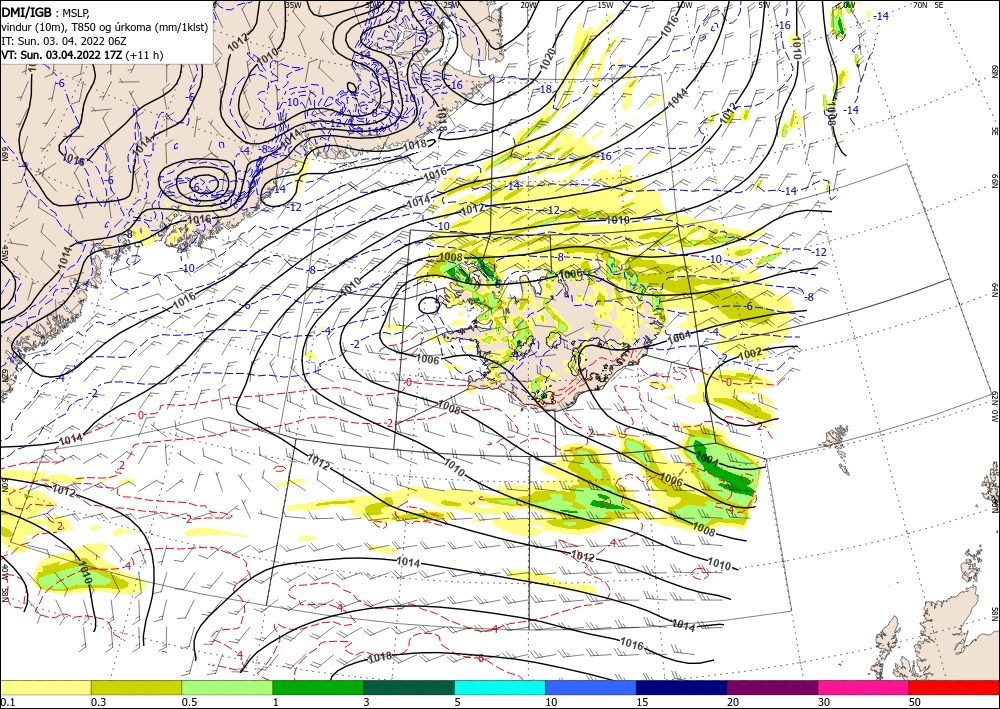Click the red 50+ legend swatch
Screen dimensions: 1000x709
(954, 687)
